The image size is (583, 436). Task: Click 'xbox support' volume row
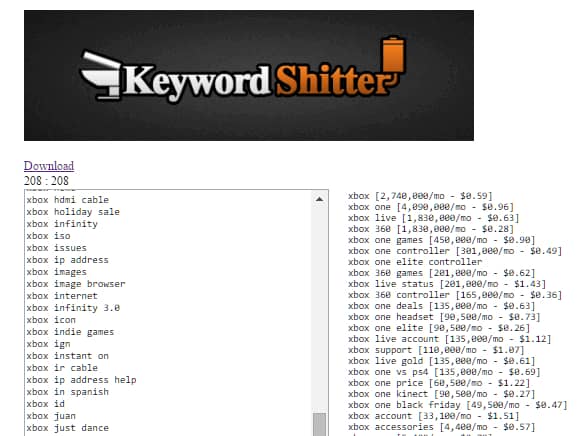(x=437, y=350)
